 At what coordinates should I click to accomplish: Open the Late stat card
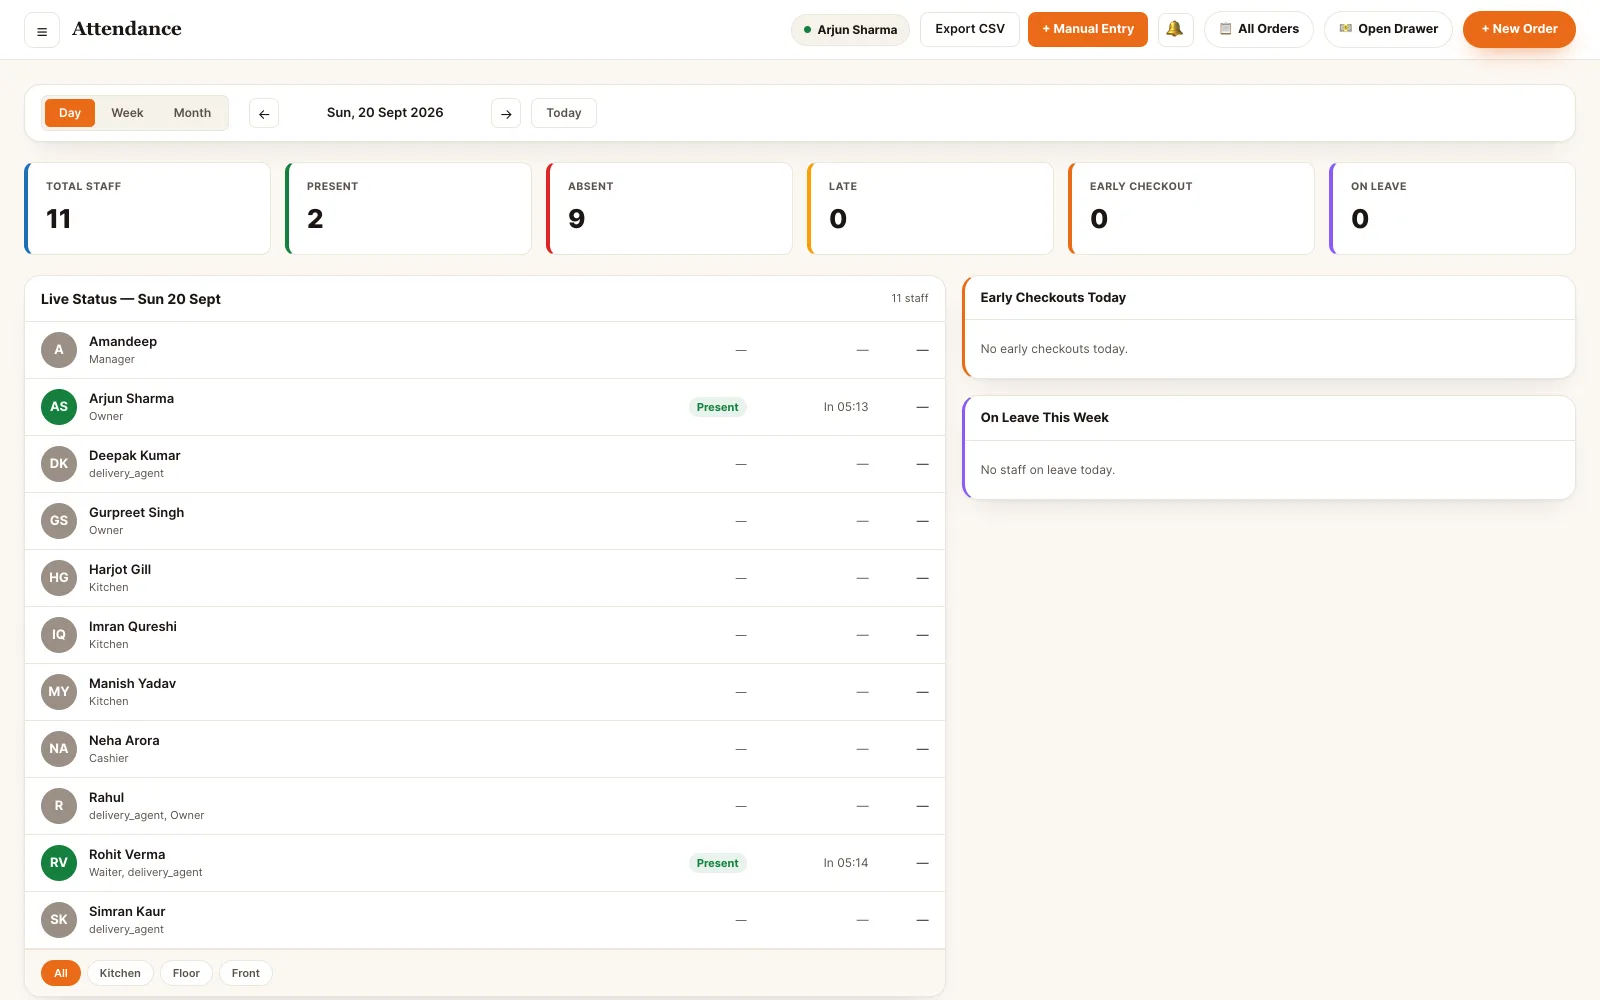(930, 208)
